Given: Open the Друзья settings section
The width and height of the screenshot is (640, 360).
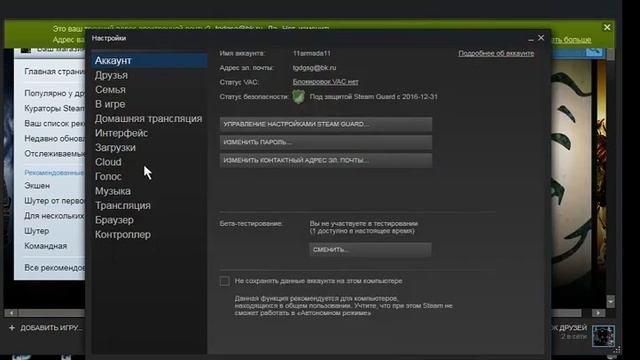Looking at the screenshot, I should (111, 75).
